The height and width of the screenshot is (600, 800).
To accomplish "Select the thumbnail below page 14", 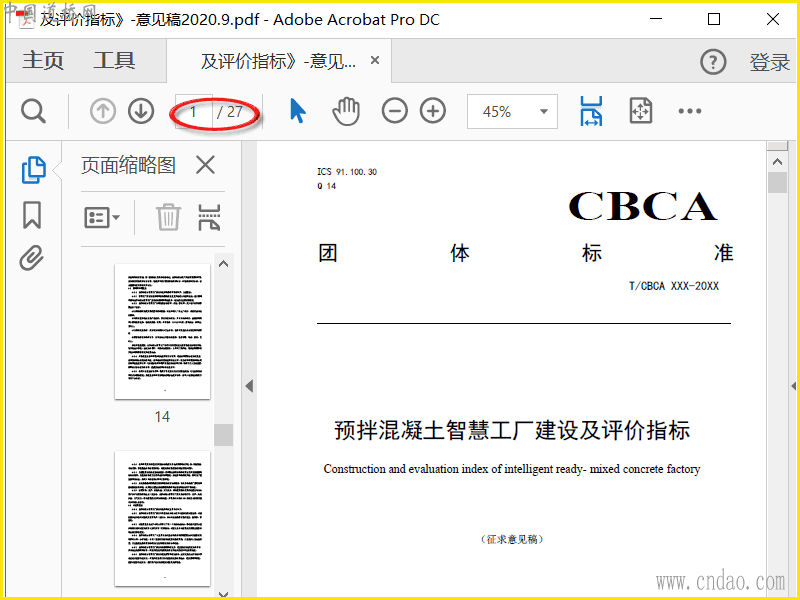I will coord(162,518).
